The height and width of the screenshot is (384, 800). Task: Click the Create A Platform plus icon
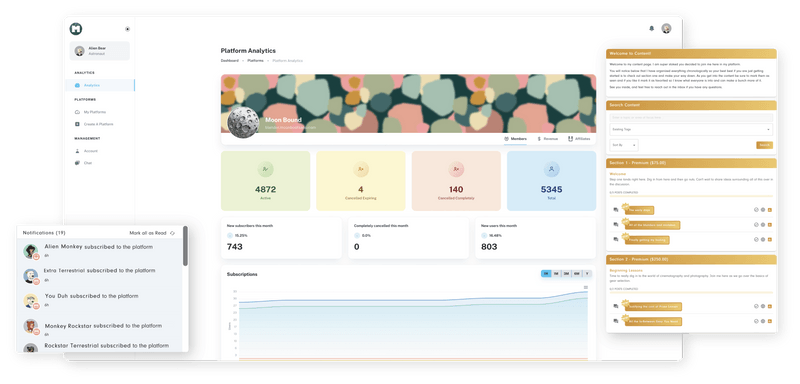78,124
